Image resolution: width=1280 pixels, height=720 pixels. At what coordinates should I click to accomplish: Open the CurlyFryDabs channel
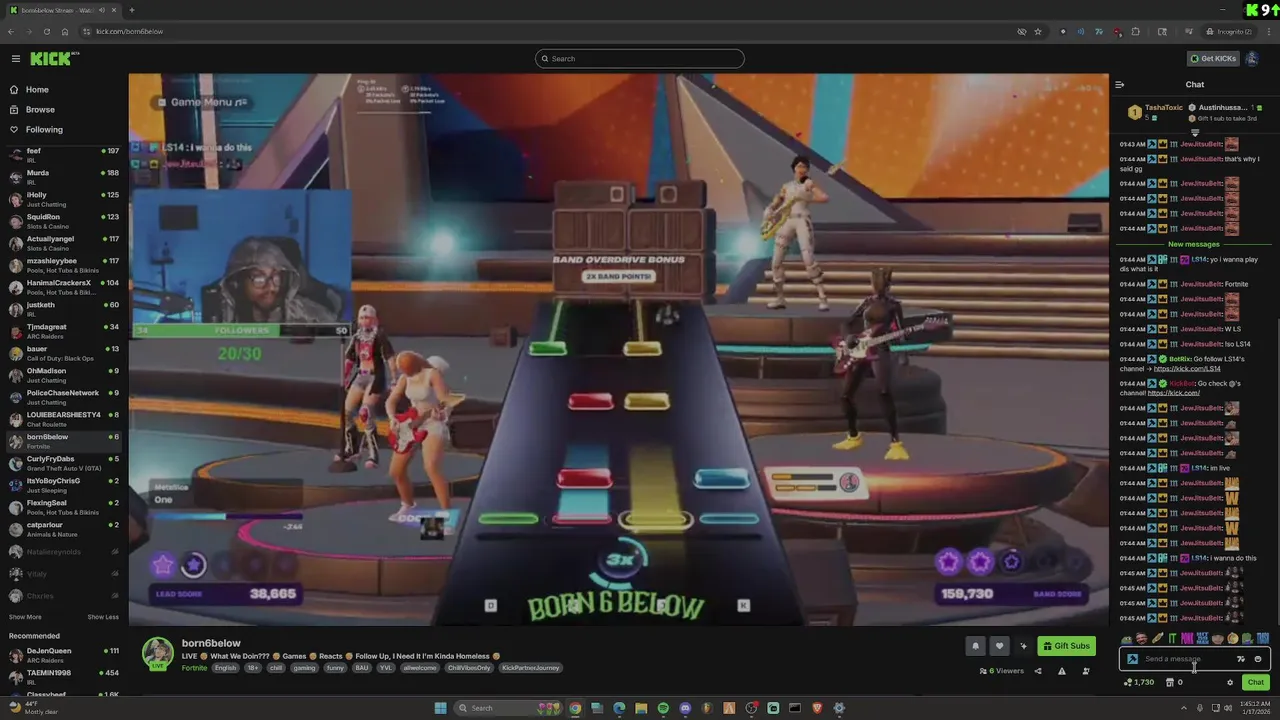coord(64,463)
